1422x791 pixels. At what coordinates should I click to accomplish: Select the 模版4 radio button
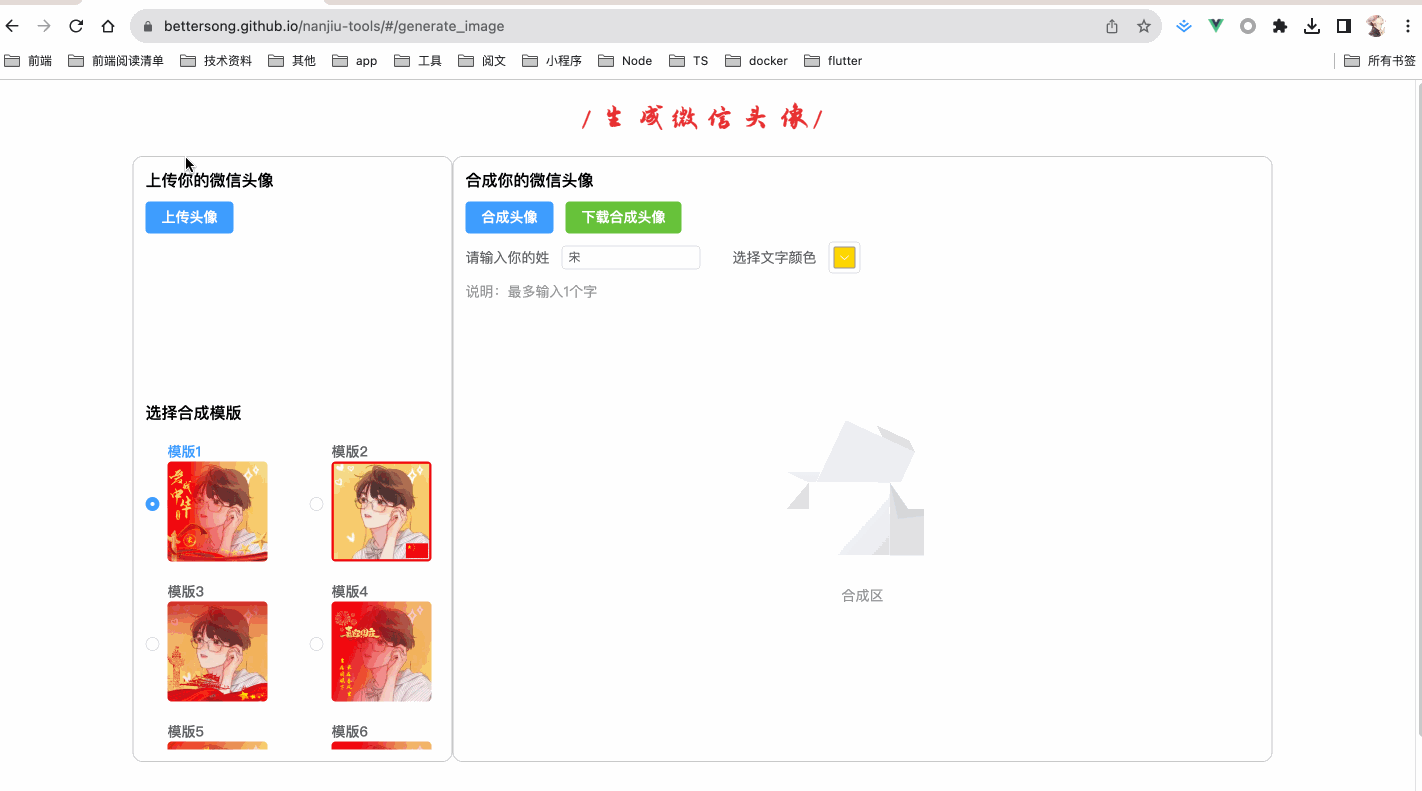(316, 644)
